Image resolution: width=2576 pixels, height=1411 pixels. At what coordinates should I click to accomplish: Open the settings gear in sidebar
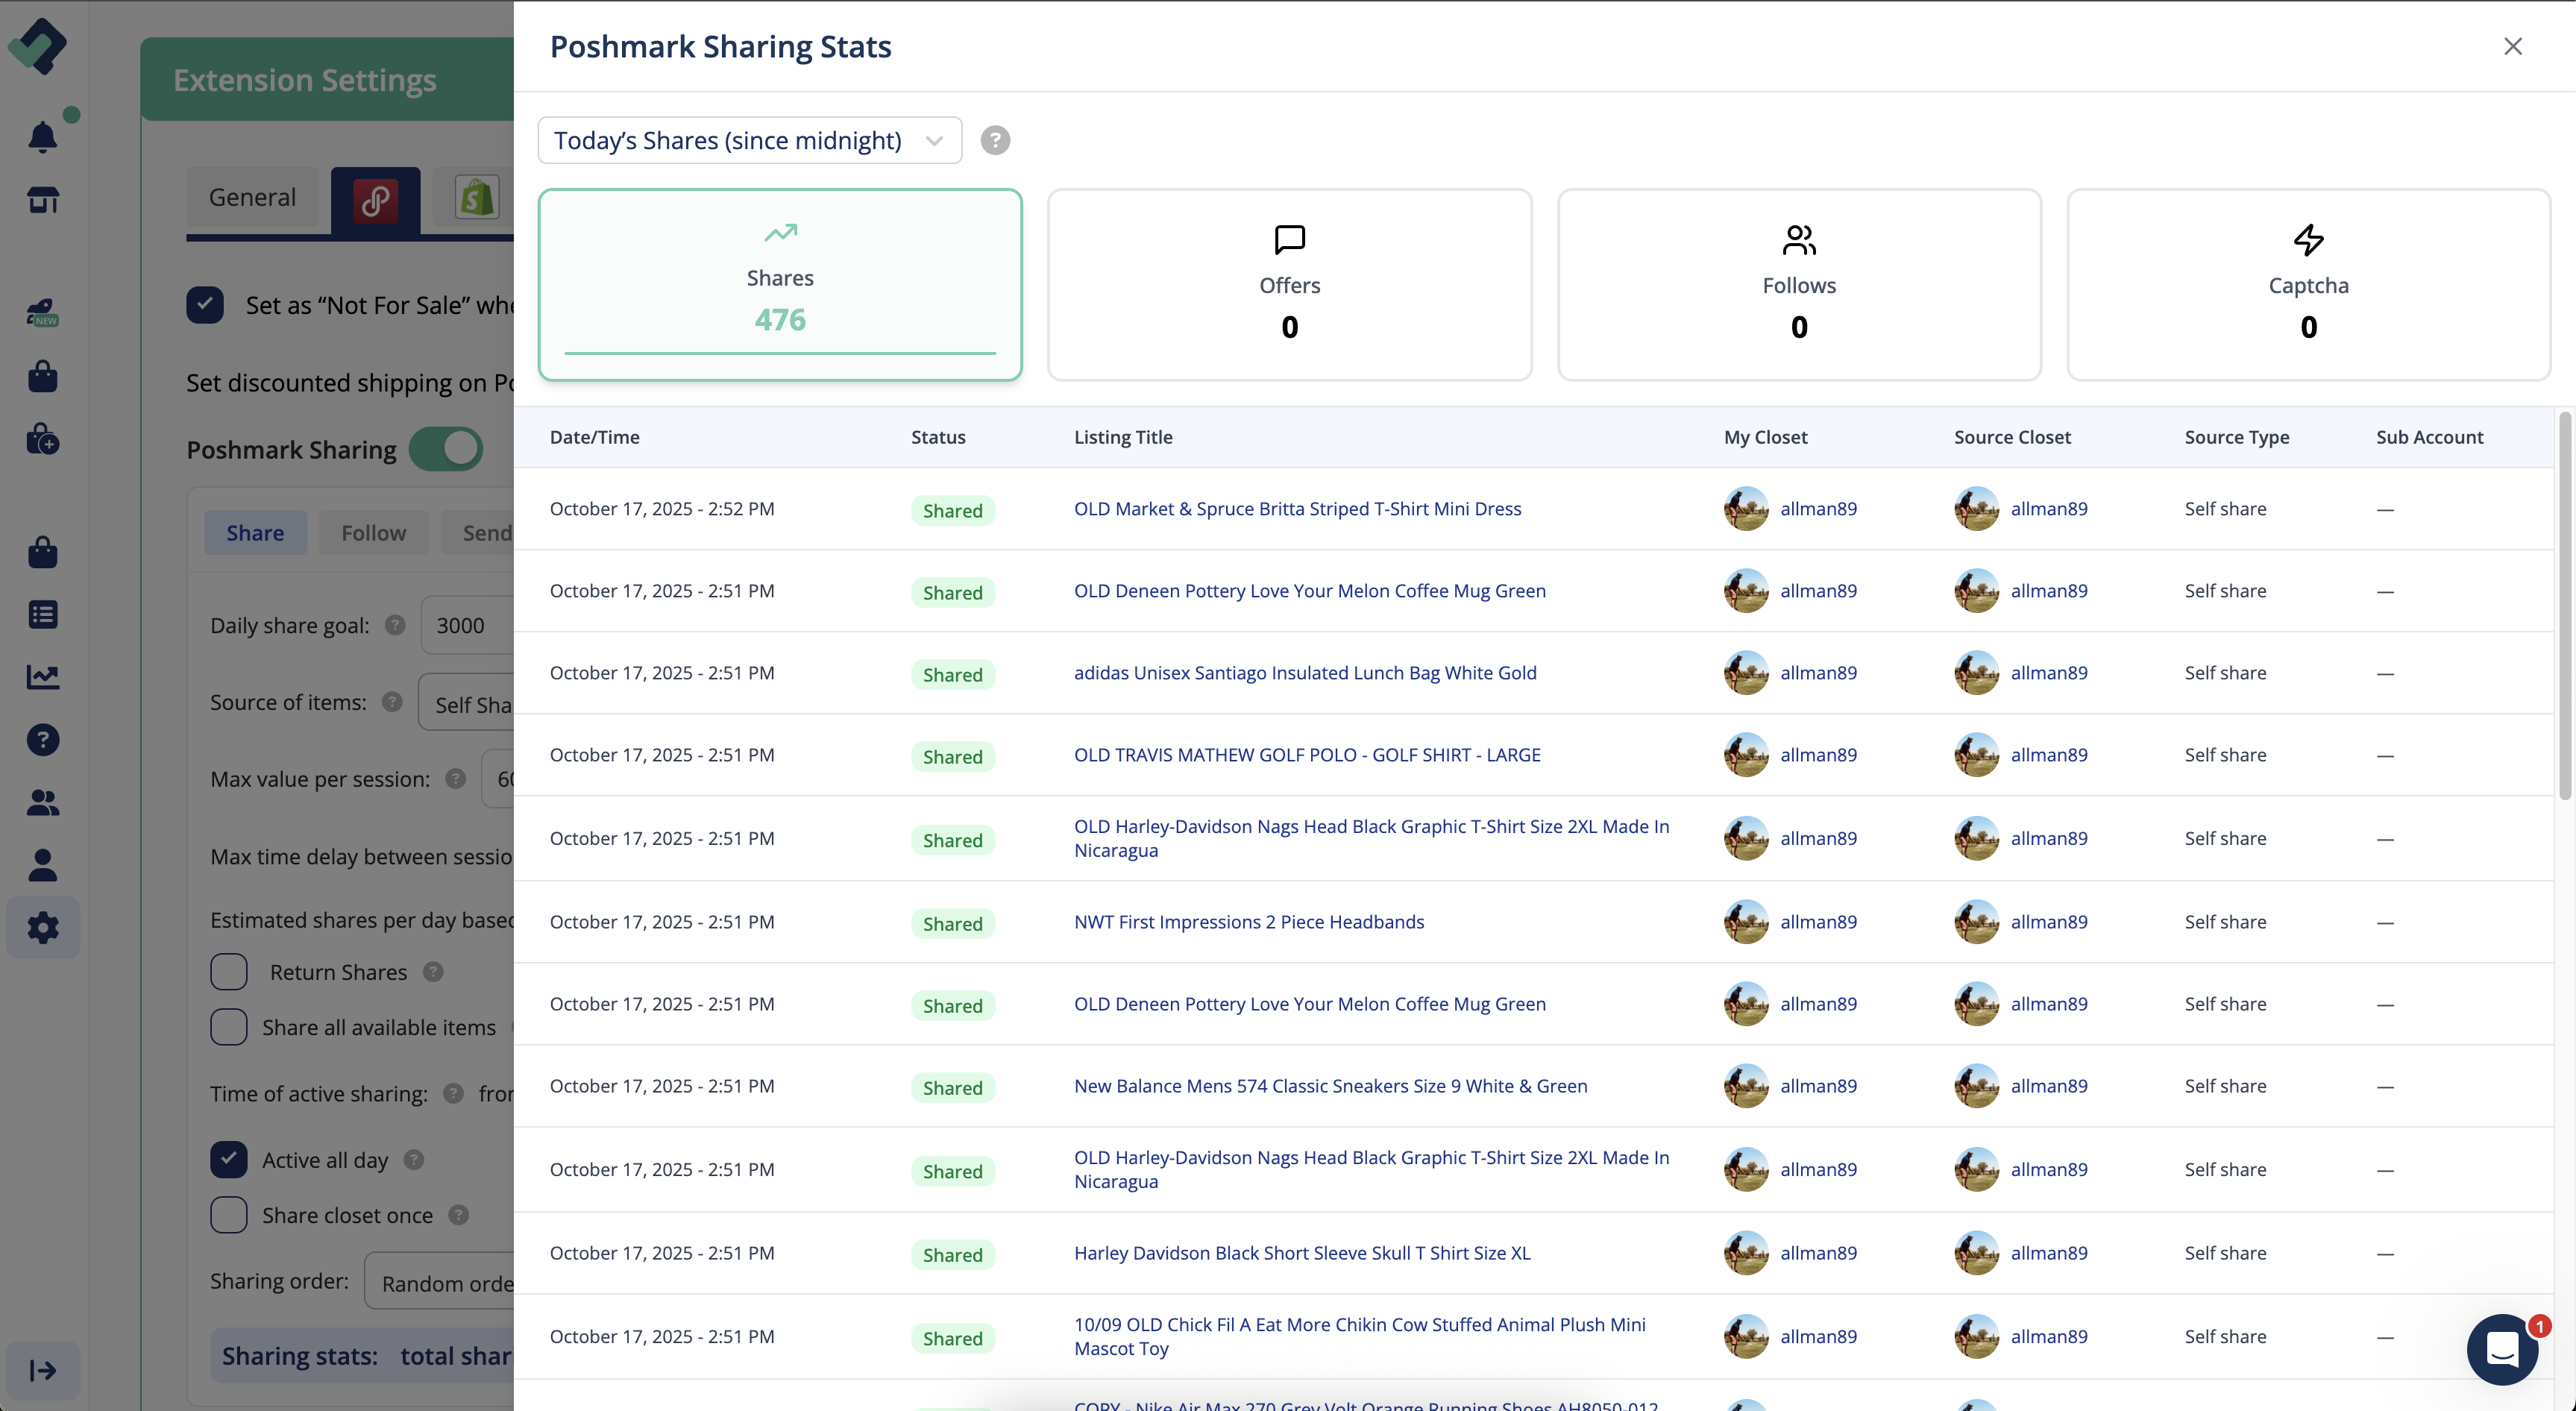point(42,928)
